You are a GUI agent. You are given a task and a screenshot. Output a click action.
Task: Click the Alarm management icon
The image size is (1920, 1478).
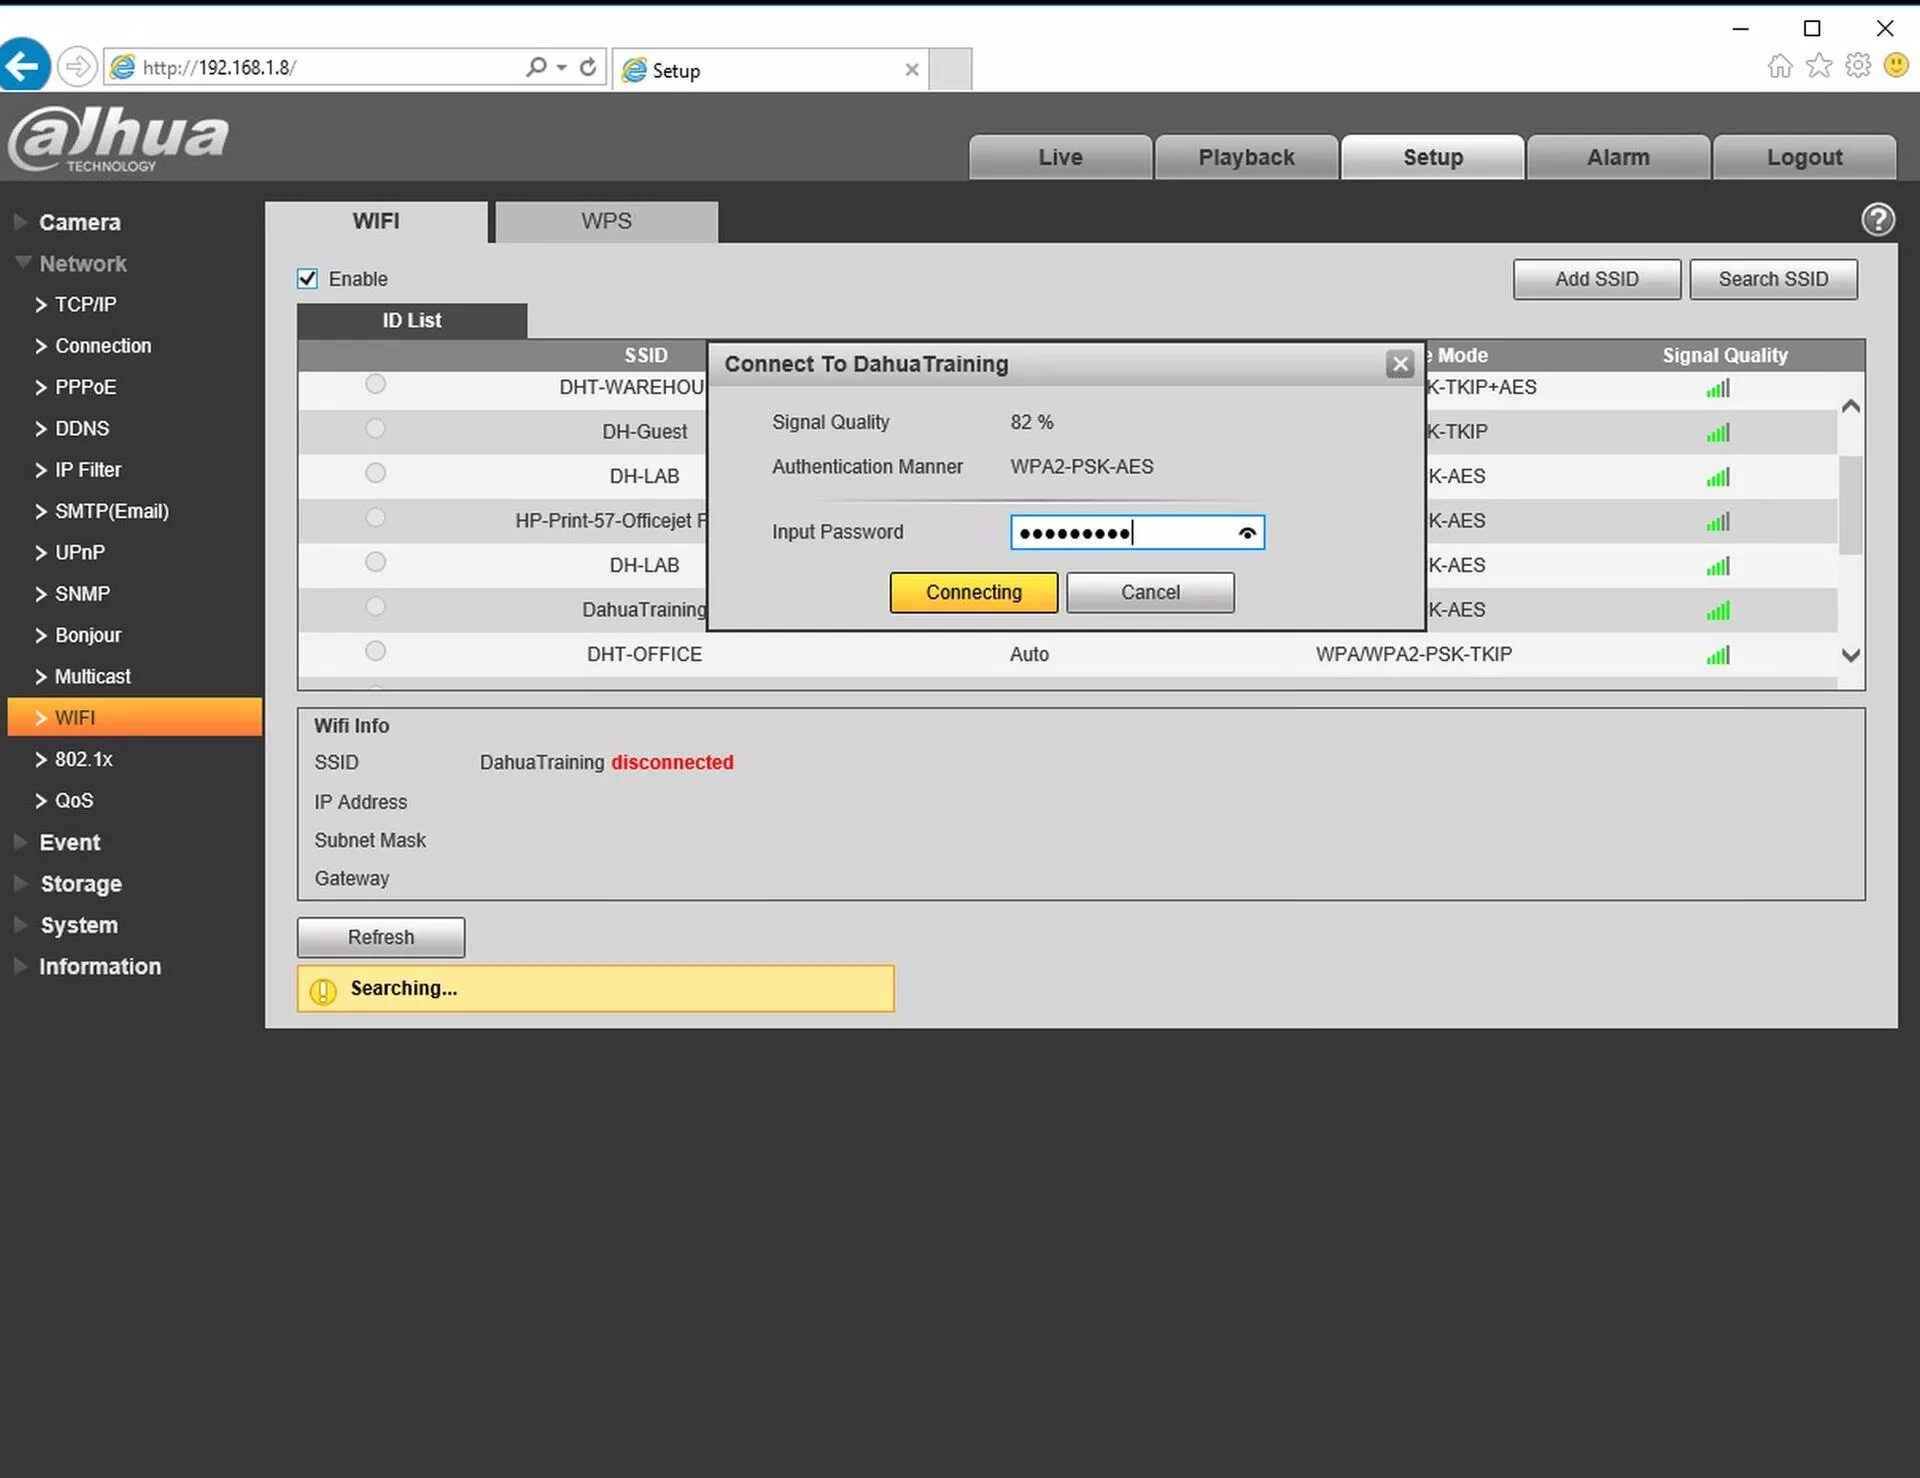1619,157
